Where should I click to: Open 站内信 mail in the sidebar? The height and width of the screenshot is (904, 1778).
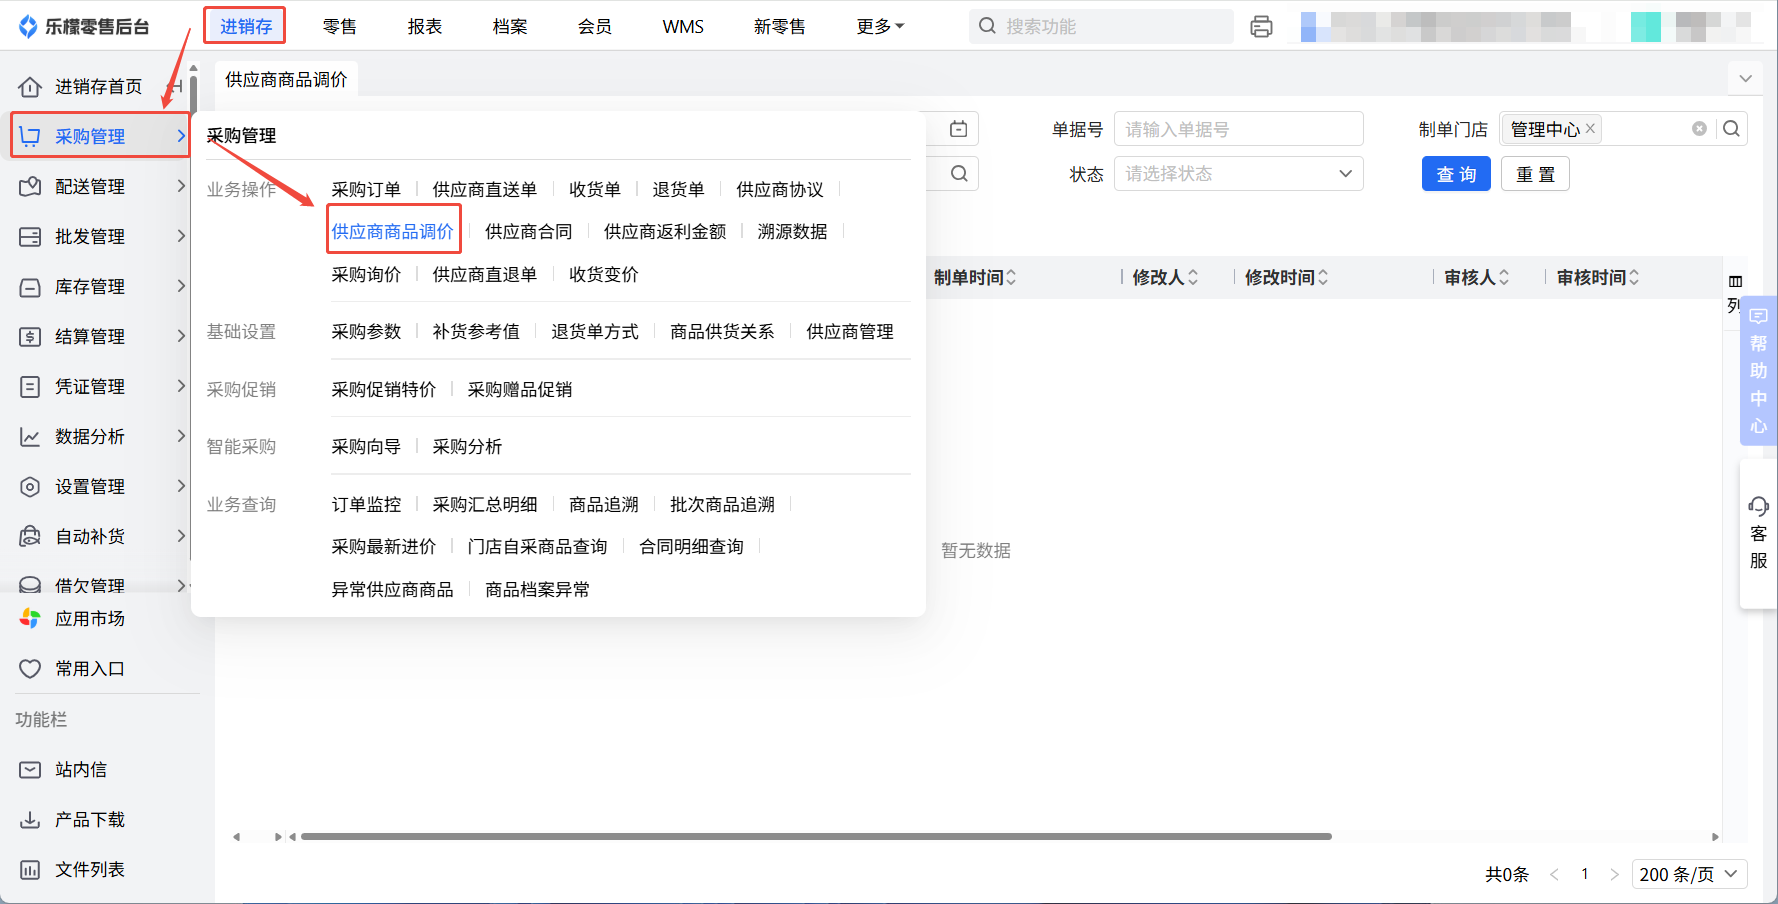coord(80,769)
